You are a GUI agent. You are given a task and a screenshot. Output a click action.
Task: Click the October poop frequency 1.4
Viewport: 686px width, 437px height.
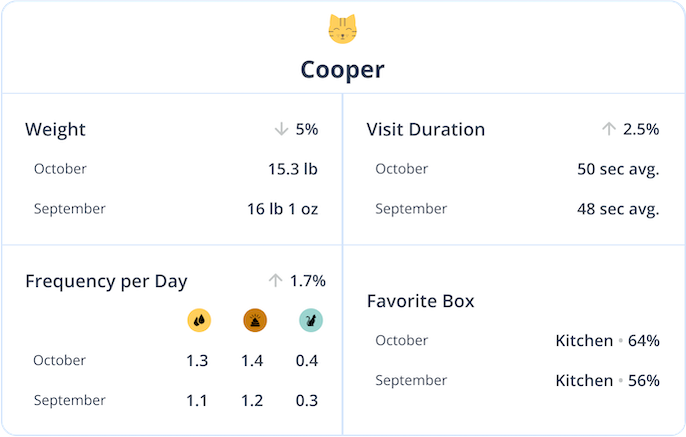pyautogui.click(x=252, y=361)
